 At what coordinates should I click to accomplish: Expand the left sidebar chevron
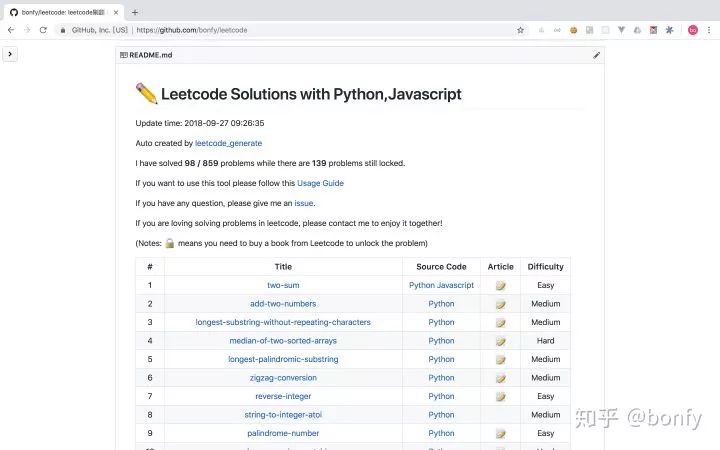tap(10, 54)
